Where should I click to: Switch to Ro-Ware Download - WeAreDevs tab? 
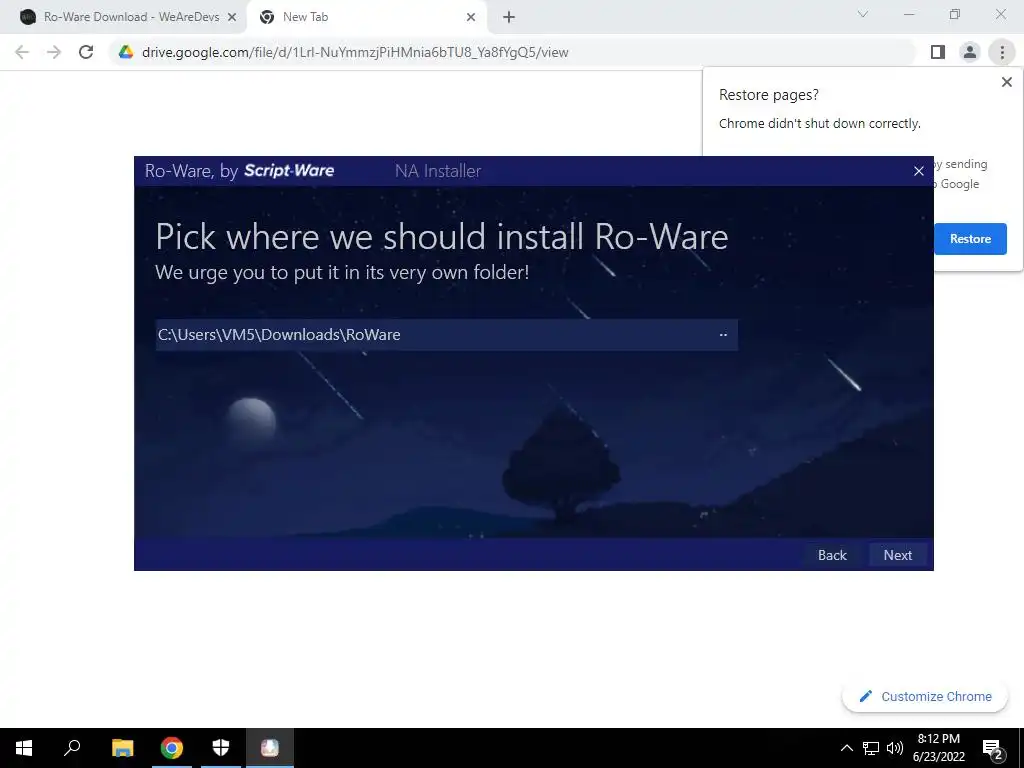pos(129,17)
